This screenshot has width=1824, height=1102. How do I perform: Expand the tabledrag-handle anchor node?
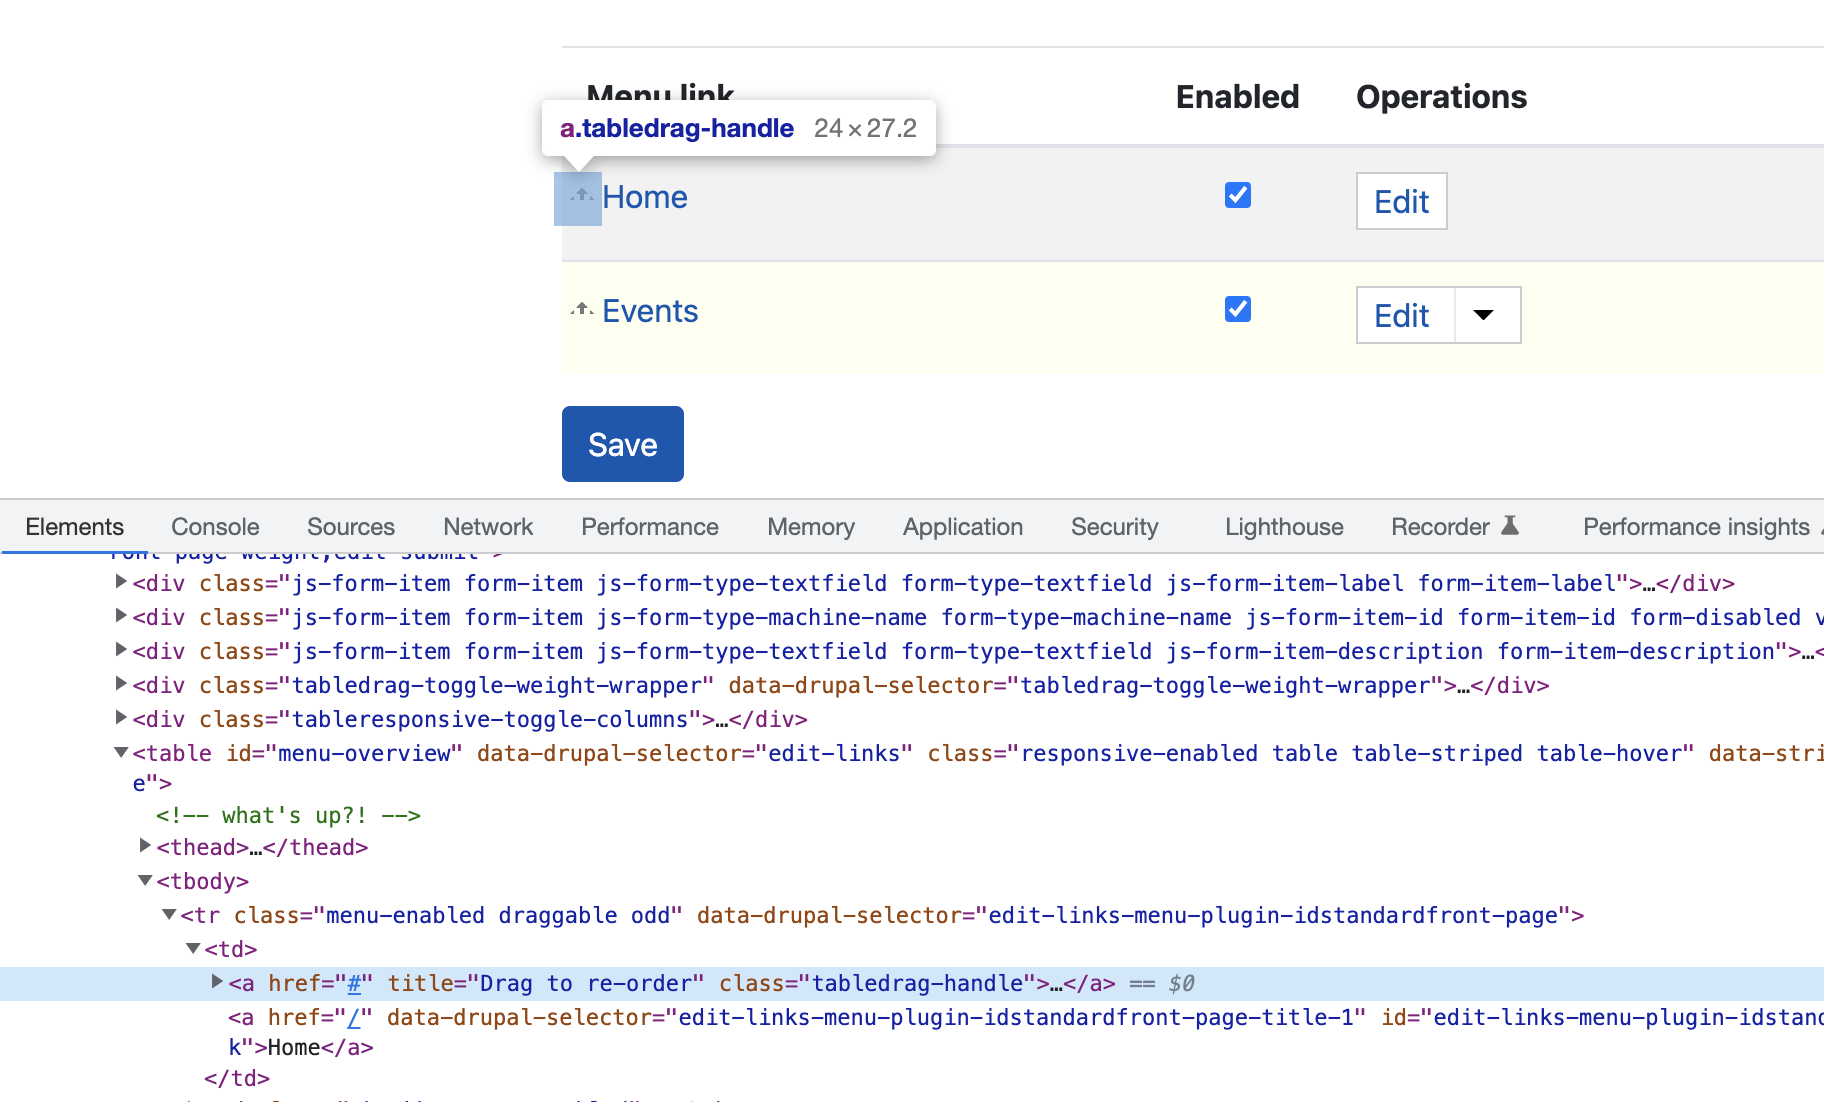pos(217,982)
